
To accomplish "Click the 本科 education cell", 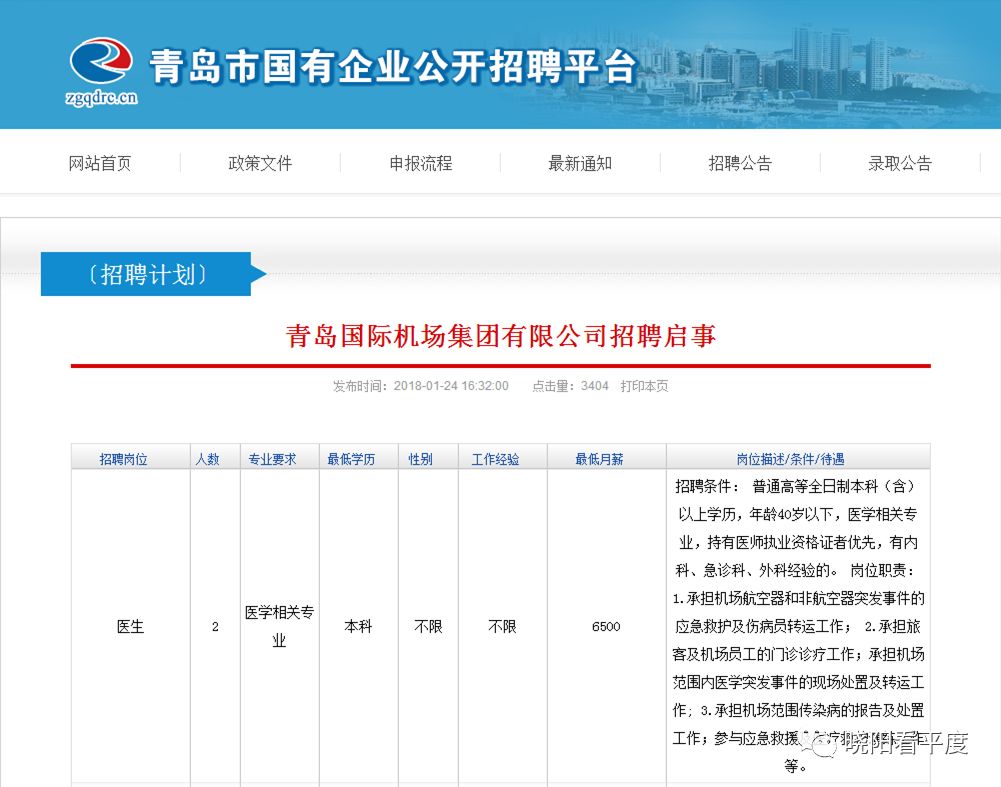I will tap(358, 627).
